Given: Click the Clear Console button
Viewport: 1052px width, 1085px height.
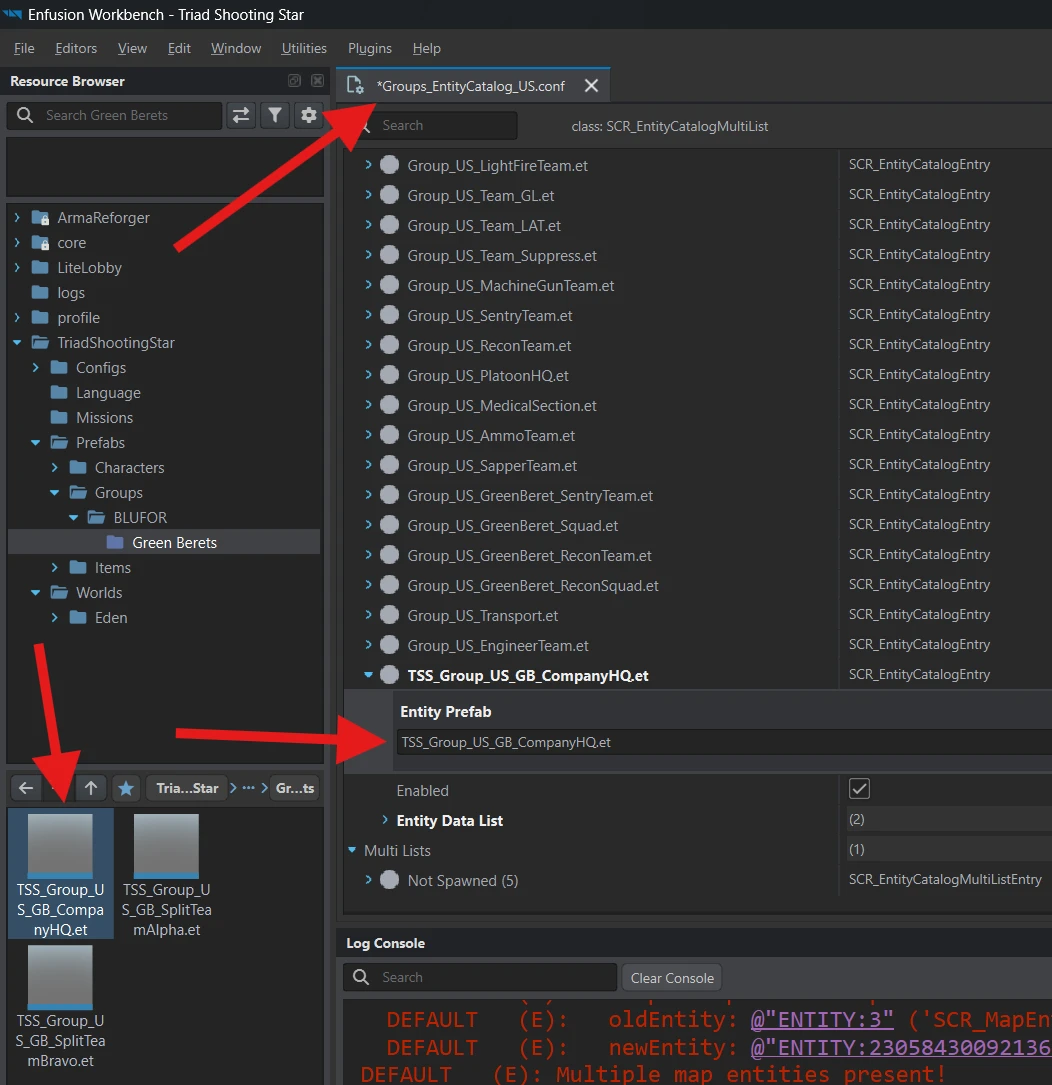Looking at the screenshot, I should pyautogui.click(x=672, y=978).
